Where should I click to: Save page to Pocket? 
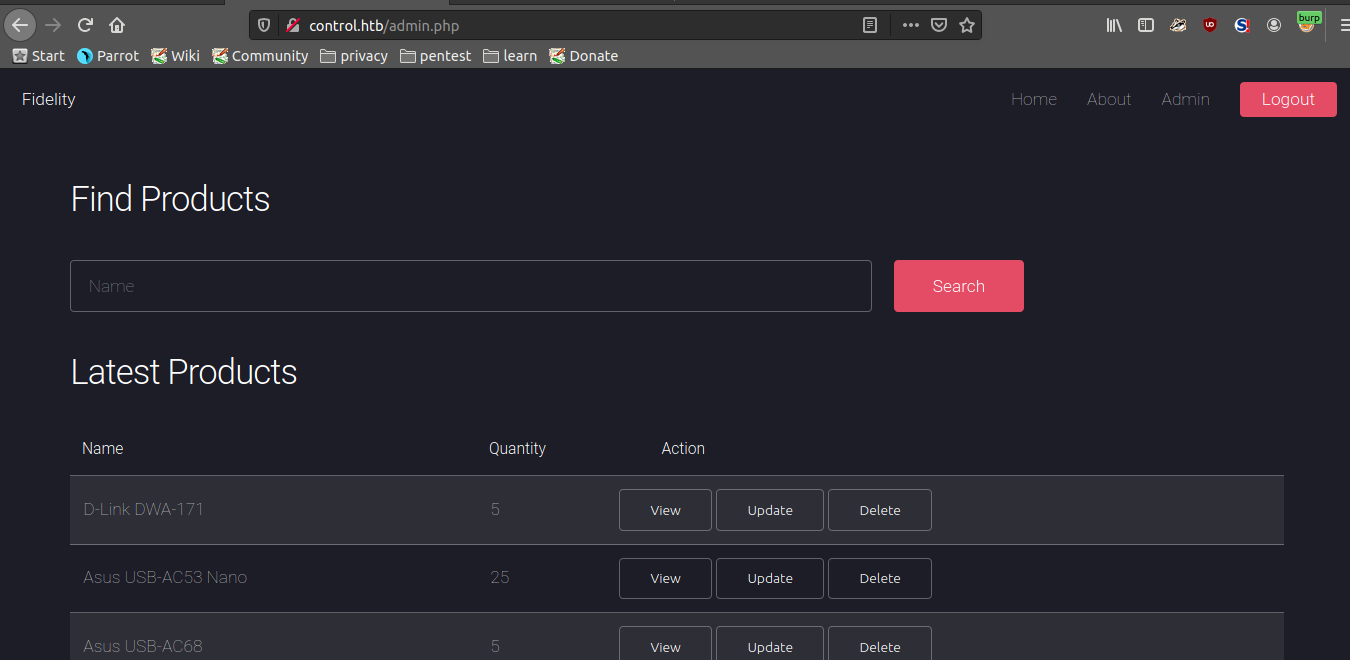click(x=938, y=25)
